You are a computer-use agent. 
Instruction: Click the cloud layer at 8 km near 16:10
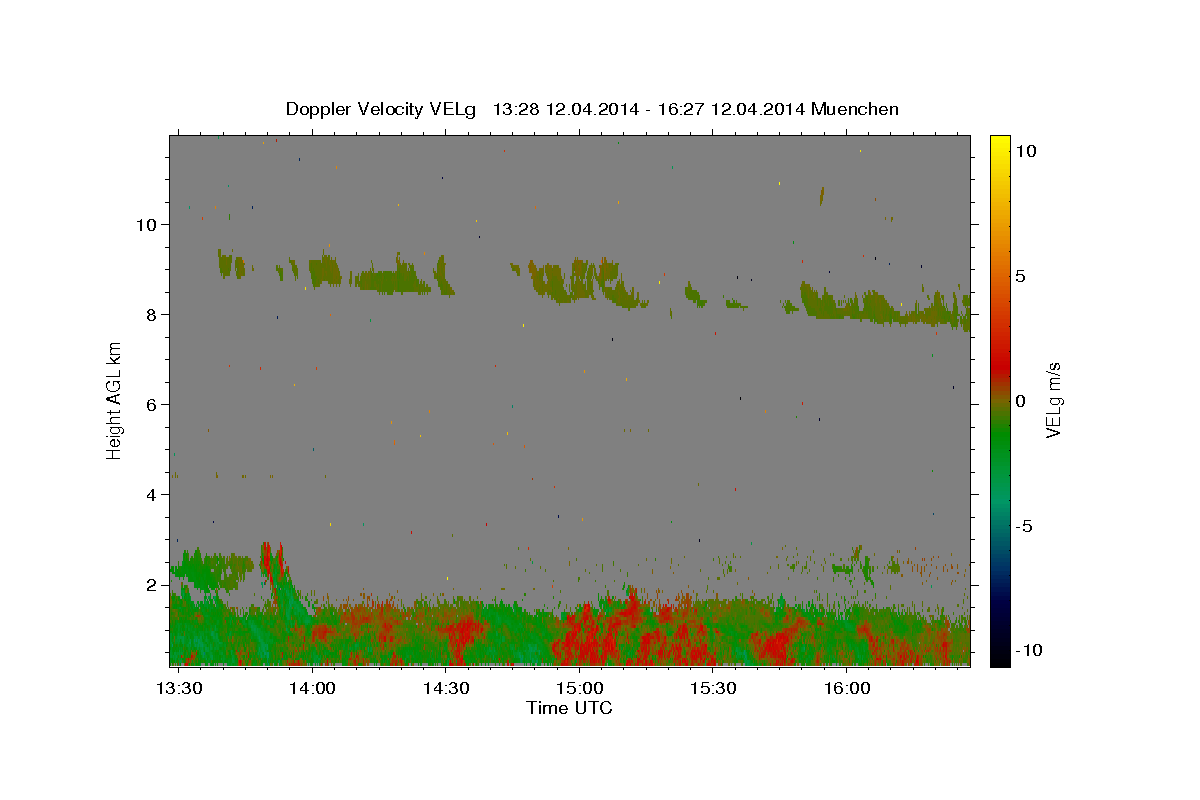pyautogui.click(x=885, y=308)
